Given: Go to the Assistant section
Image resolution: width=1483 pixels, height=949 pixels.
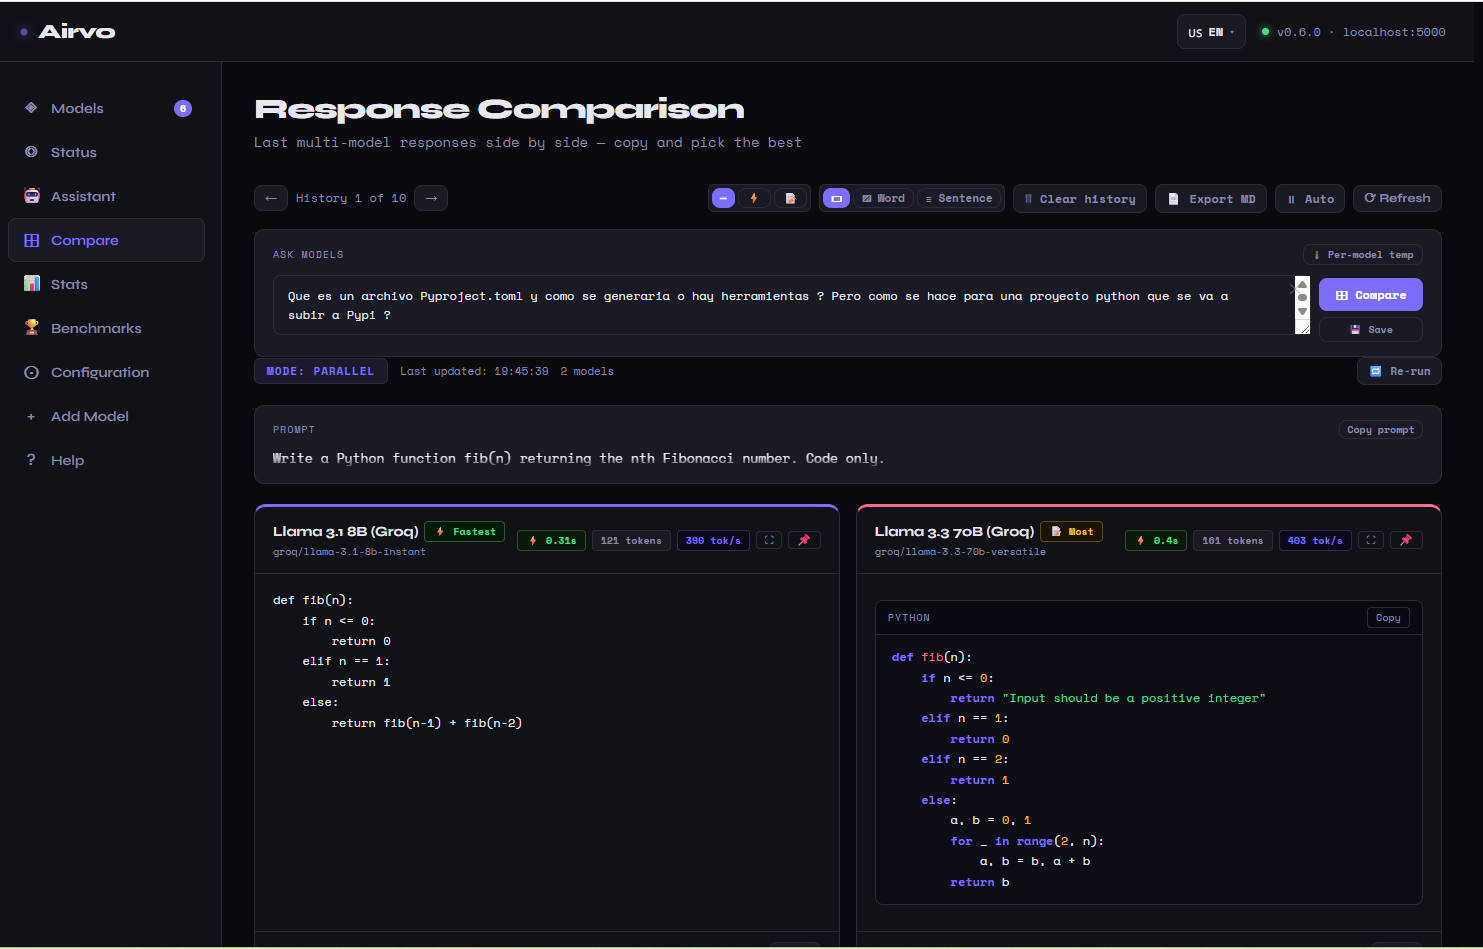Looking at the screenshot, I should tap(106, 196).
